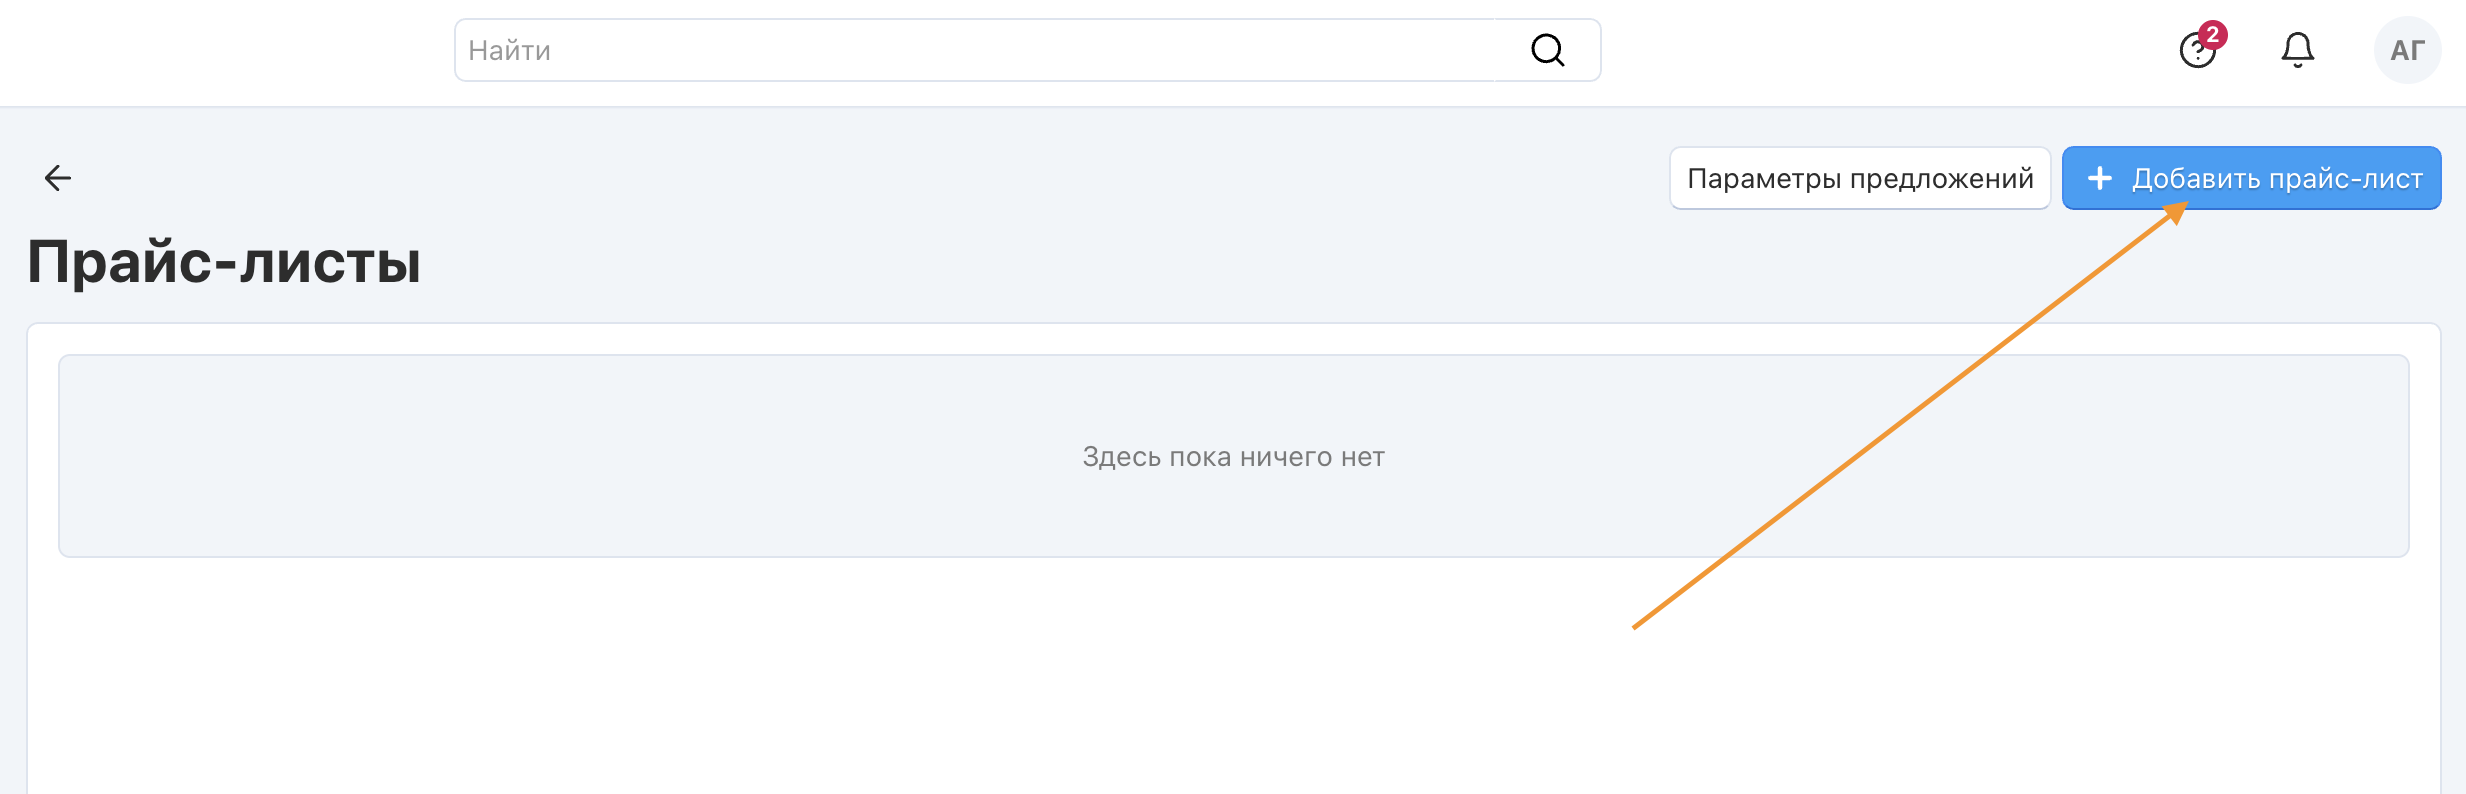
Task: Click the blank header area left of search
Action: coord(220,50)
